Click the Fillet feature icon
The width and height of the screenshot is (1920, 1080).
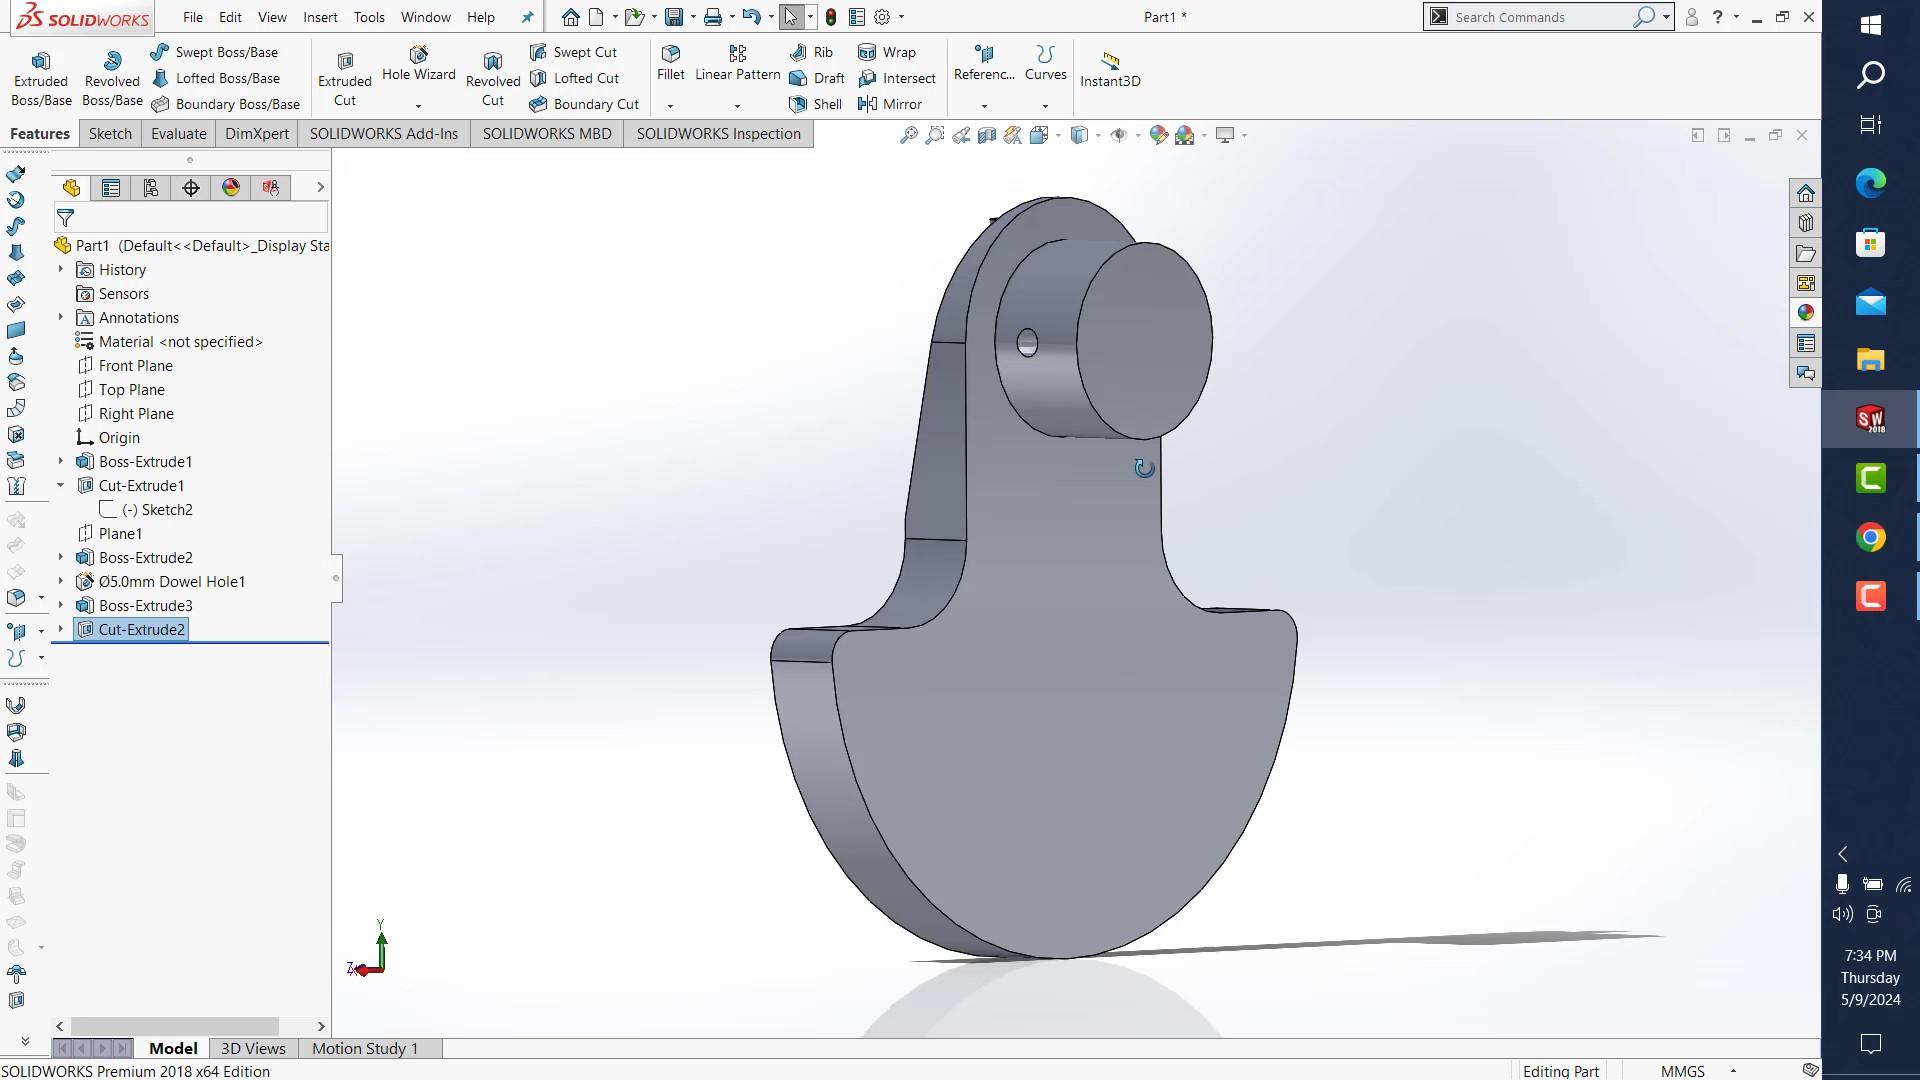[x=670, y=62]
